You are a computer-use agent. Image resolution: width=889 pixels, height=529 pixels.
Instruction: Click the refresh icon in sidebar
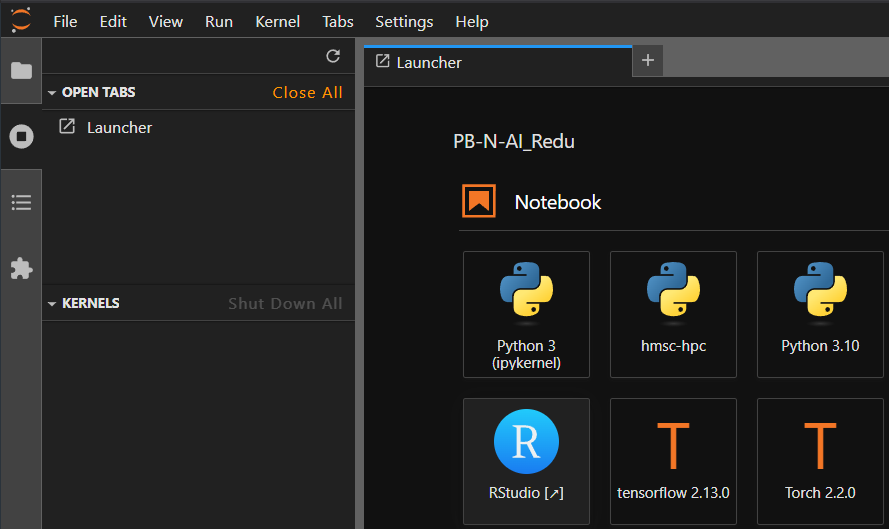click(333, 57)
